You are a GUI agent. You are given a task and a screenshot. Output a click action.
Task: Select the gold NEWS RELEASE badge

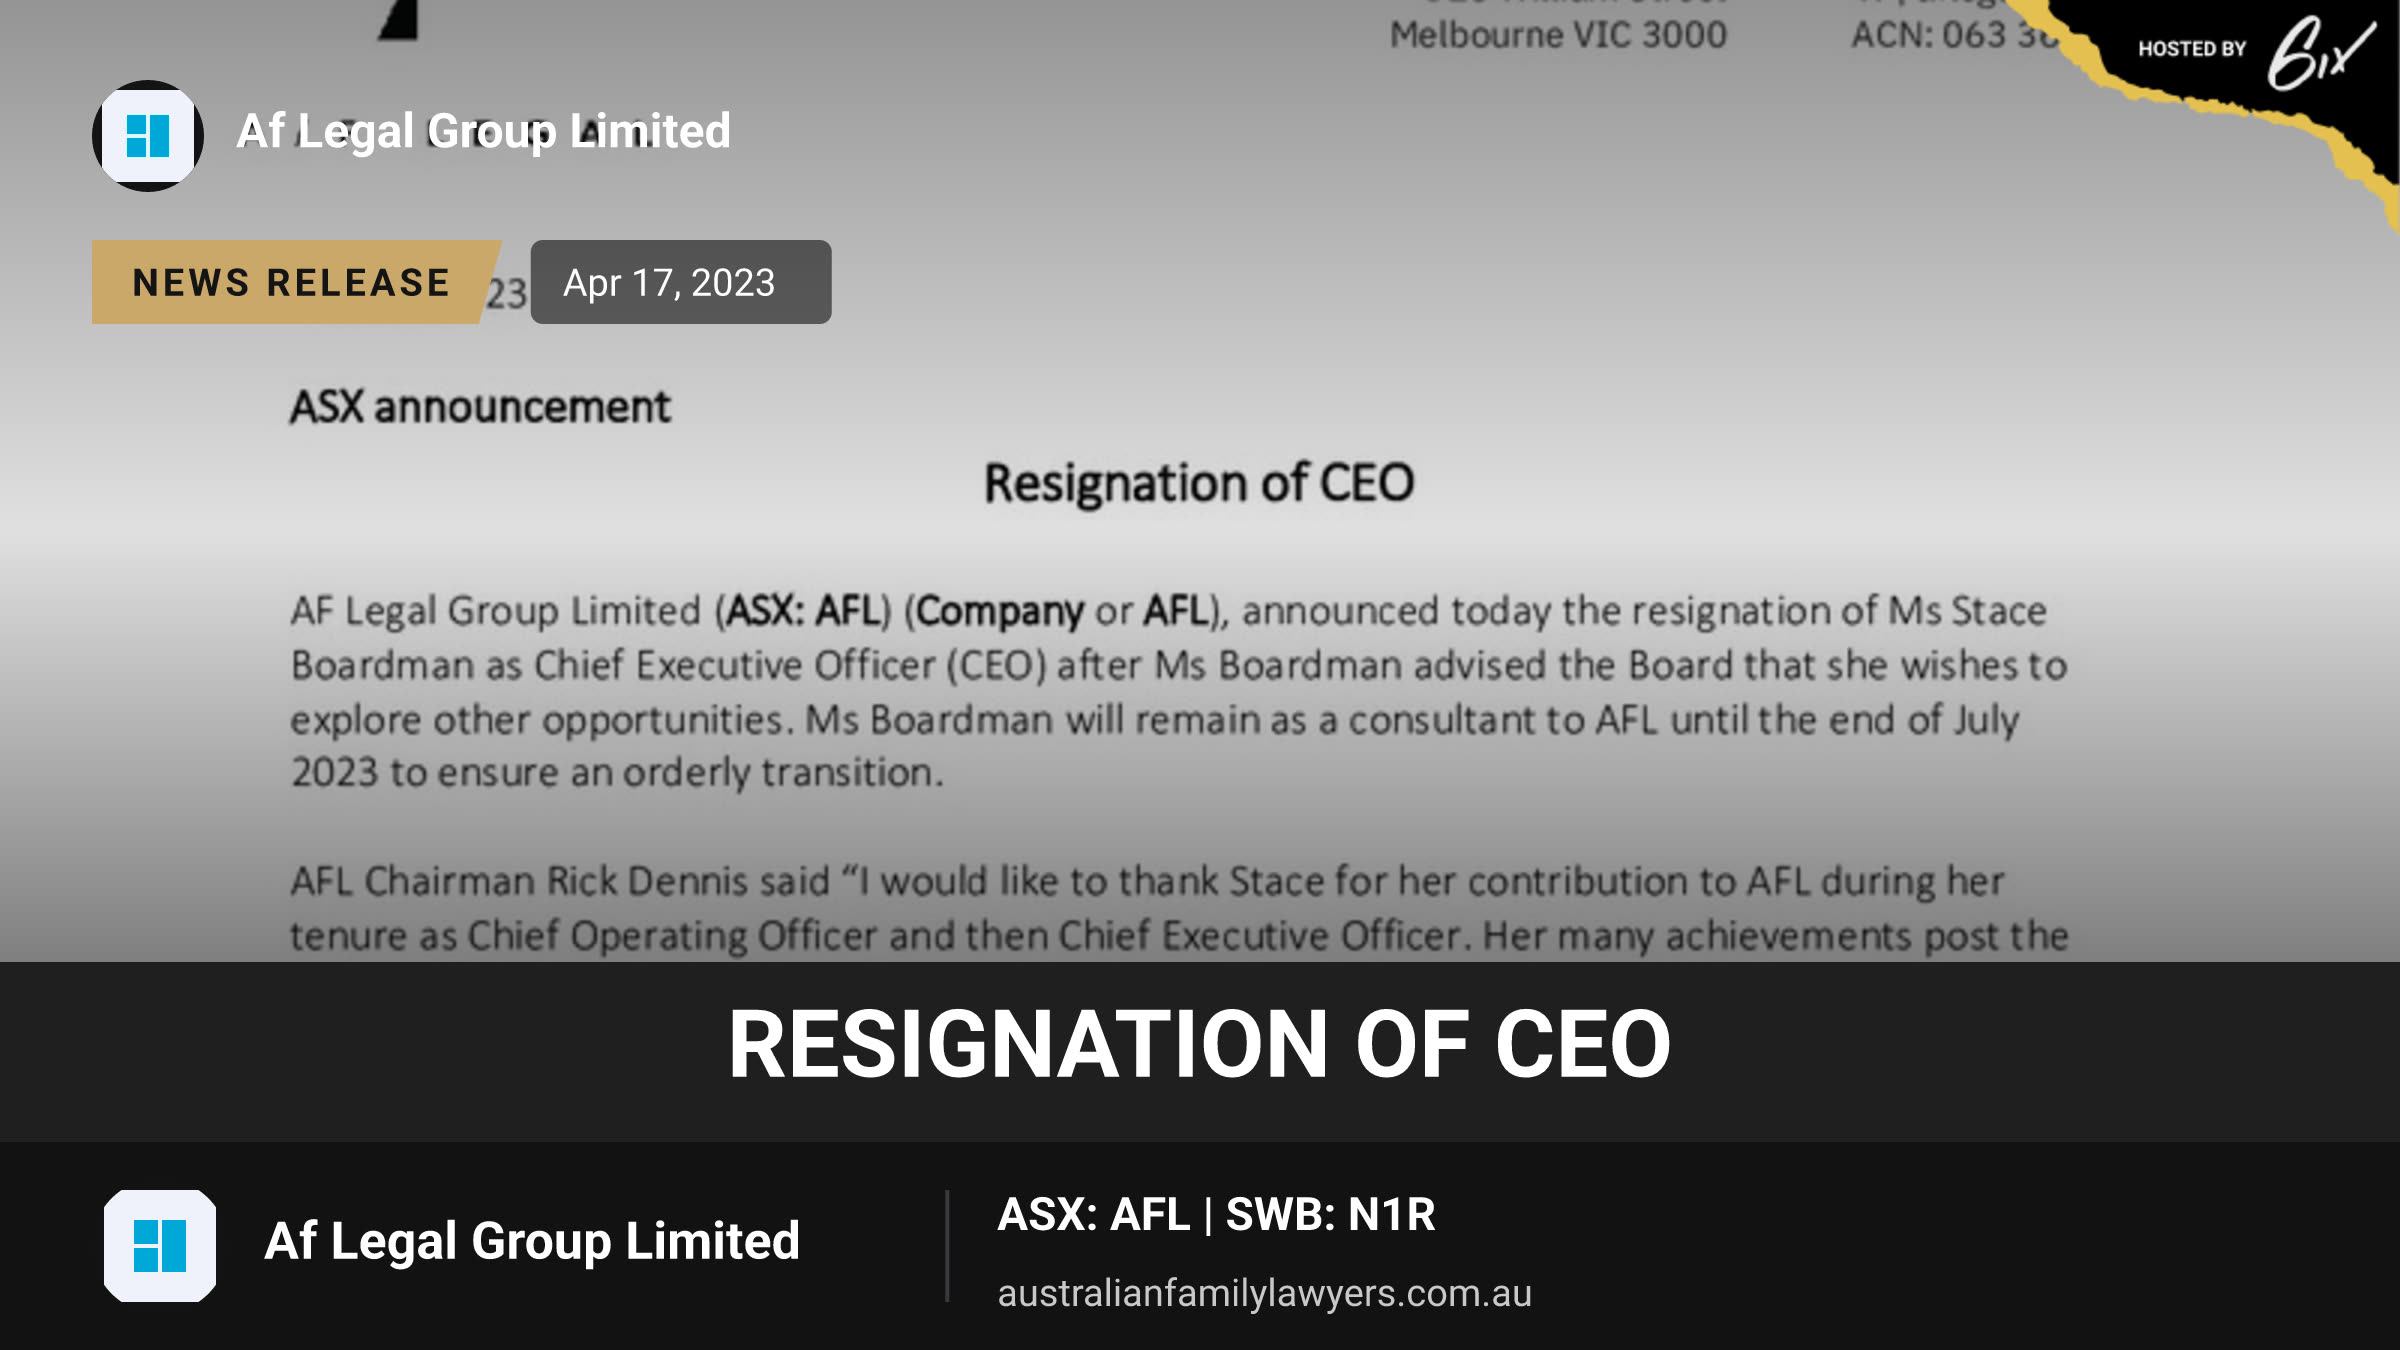[292, 282]
